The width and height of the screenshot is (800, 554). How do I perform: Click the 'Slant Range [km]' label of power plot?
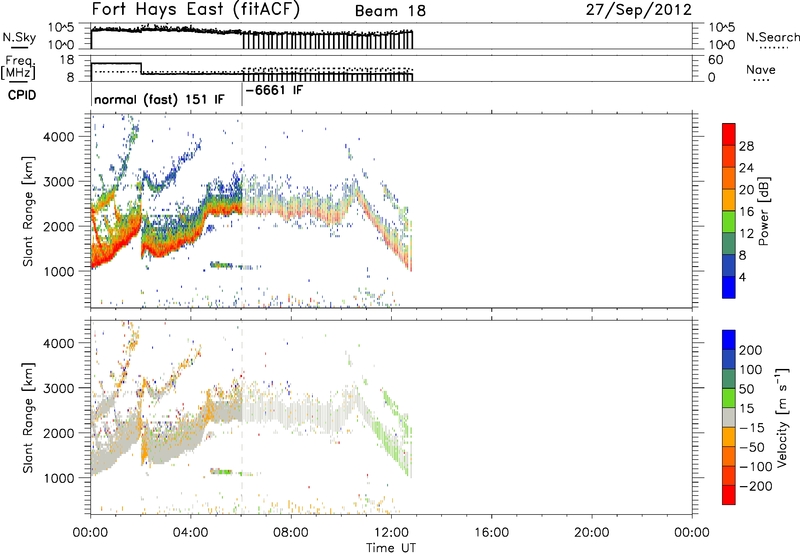tap(28, 211)
